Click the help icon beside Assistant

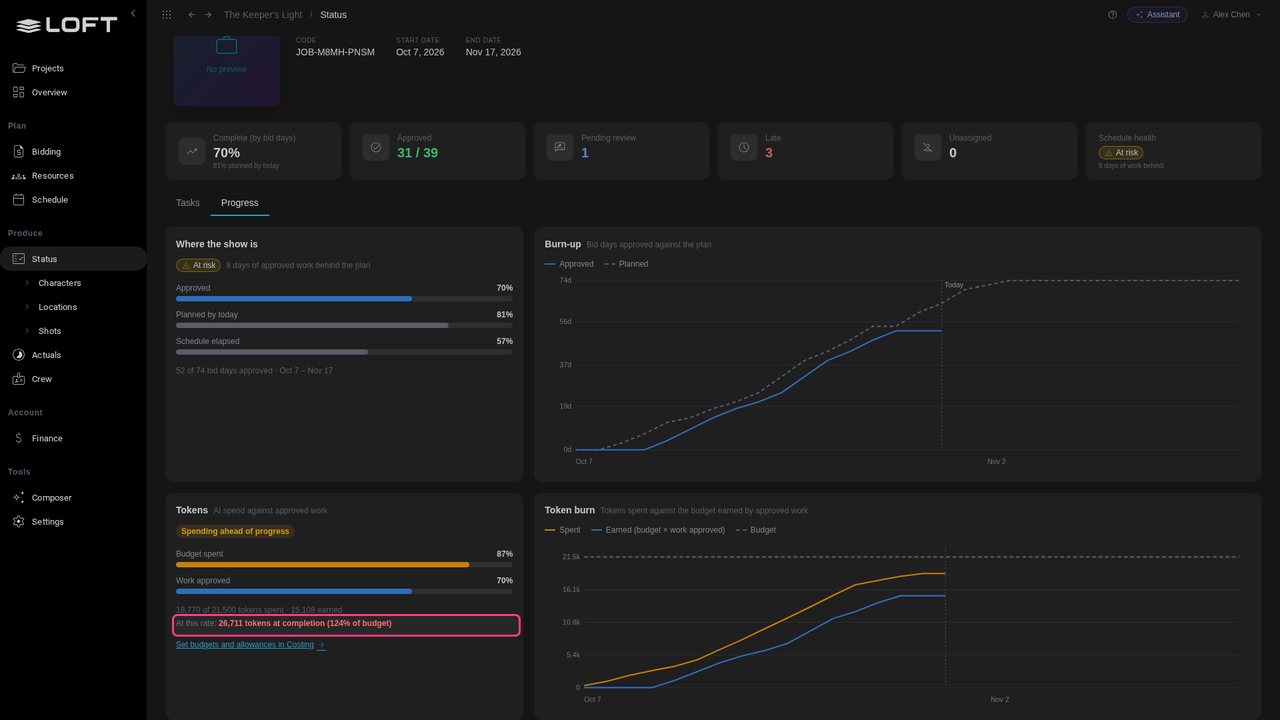[x=1112, y=15]
